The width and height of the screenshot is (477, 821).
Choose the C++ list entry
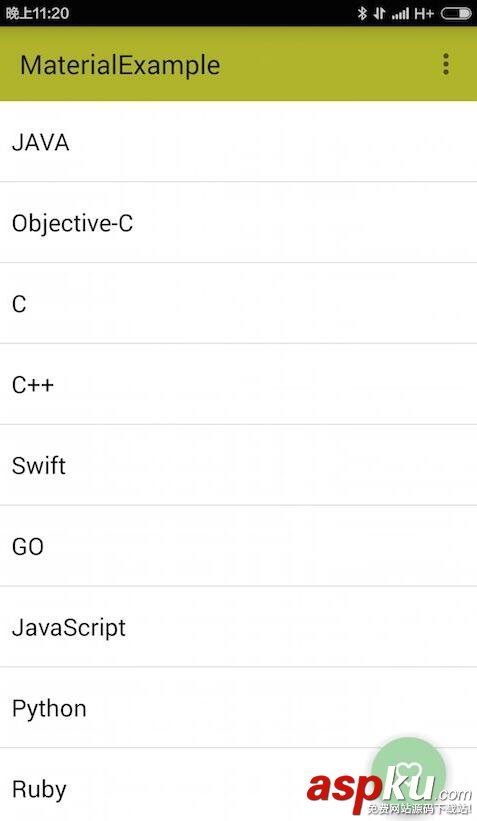point(238,384)
